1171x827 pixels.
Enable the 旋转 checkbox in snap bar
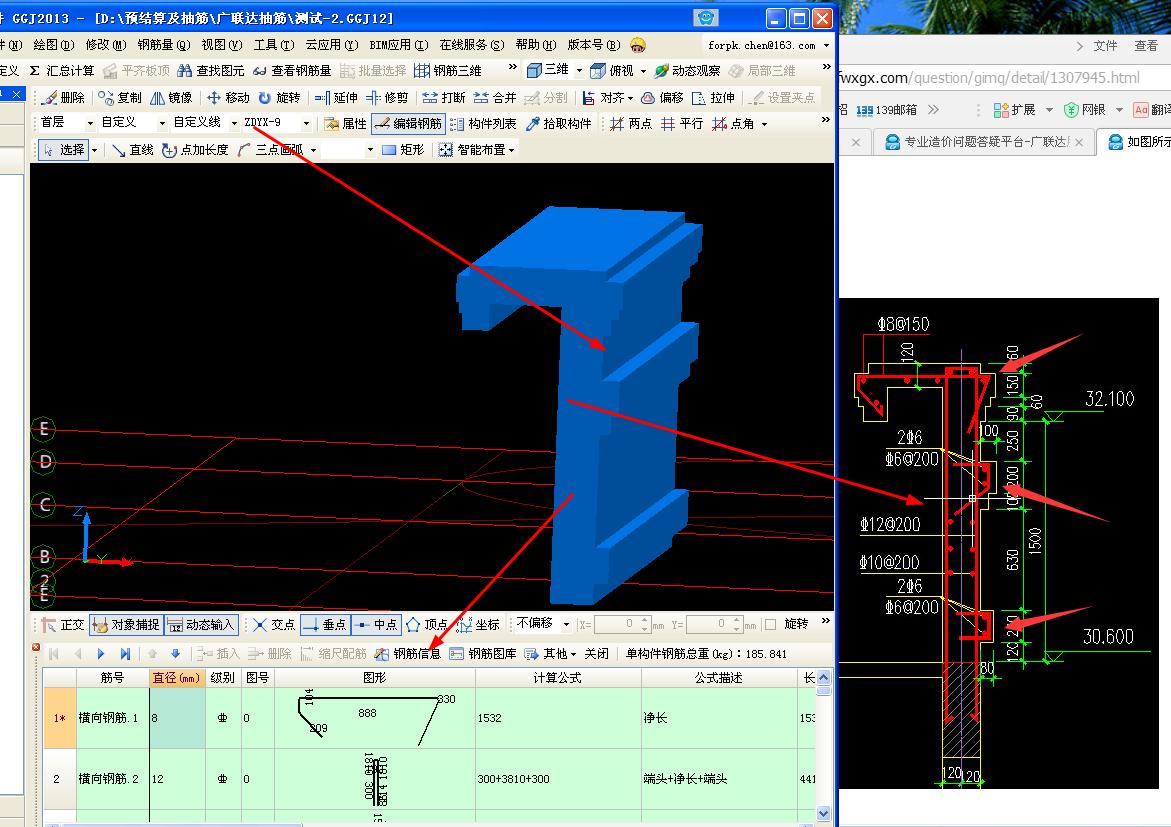[770, 625]
